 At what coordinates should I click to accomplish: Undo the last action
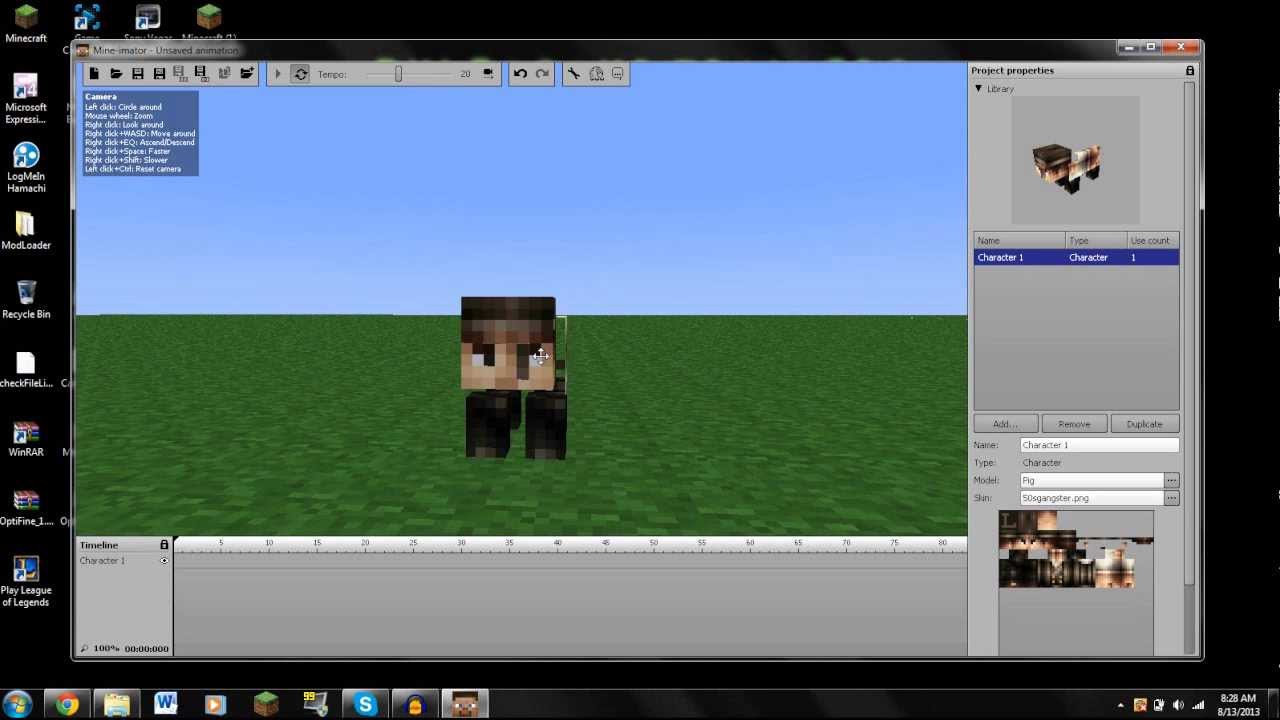tap(520, 74)
